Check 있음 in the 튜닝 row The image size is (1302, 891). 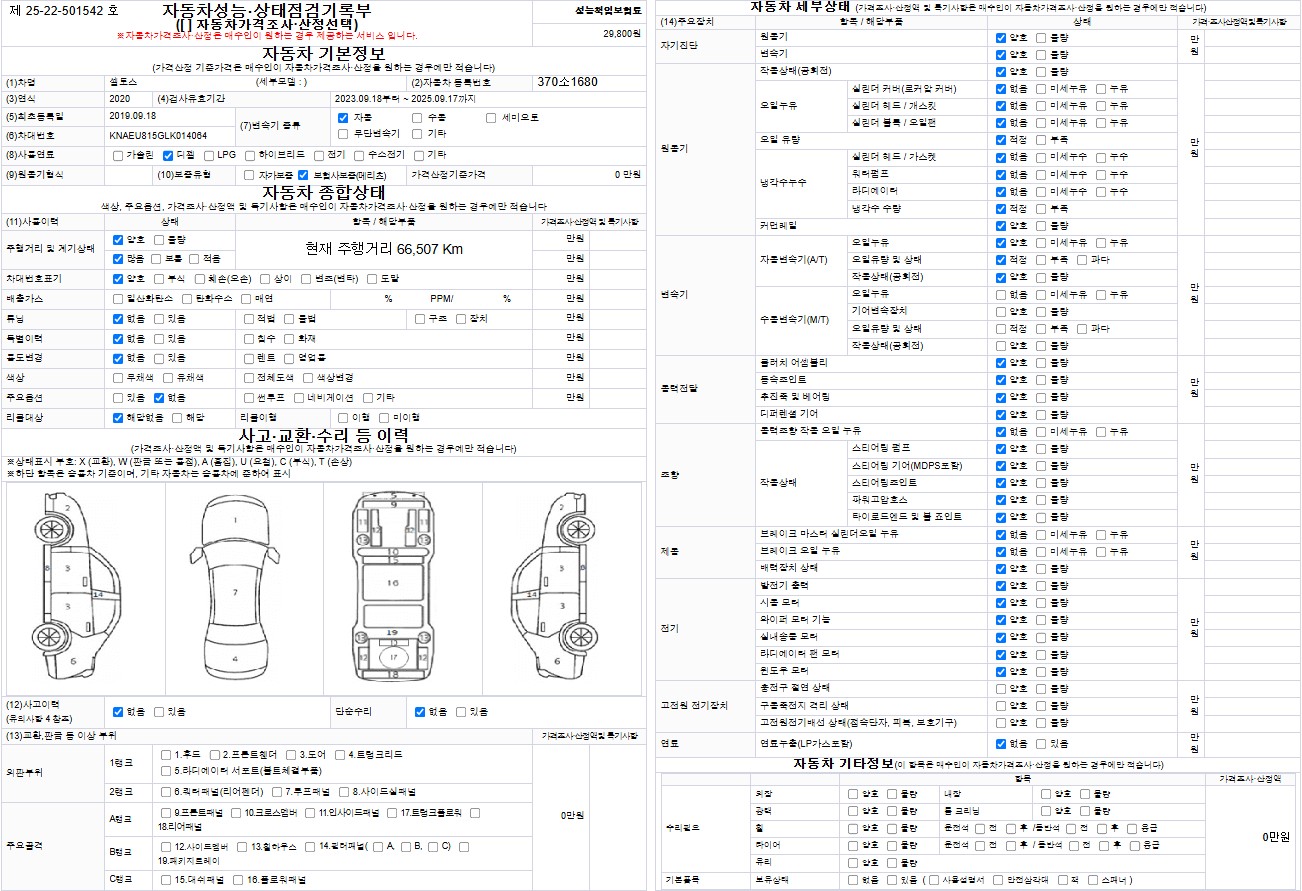(x=158, y=318)
